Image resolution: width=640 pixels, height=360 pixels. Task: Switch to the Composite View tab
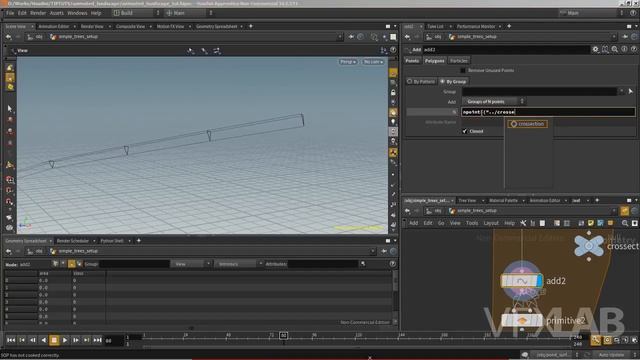click(130, 27)
